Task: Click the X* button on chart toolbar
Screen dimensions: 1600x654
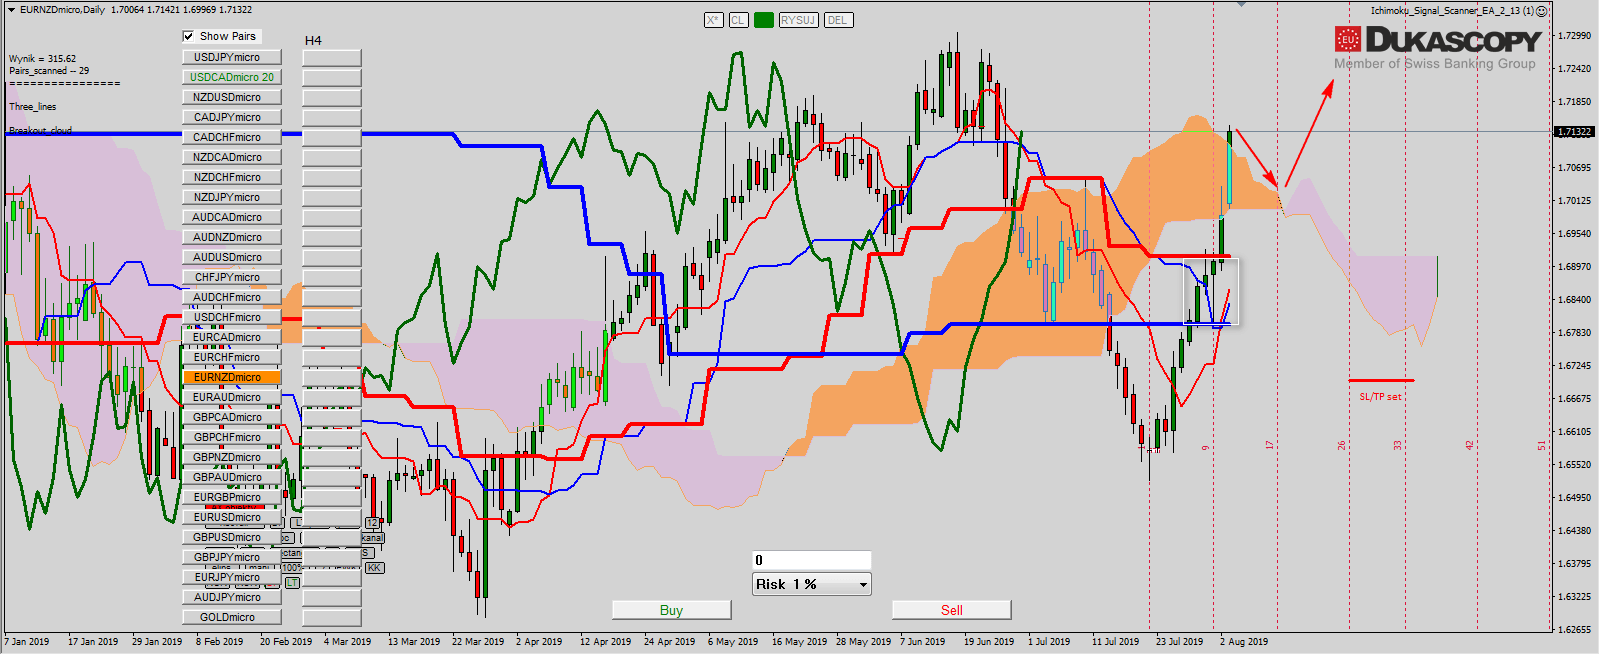Action: coord(713,20)
